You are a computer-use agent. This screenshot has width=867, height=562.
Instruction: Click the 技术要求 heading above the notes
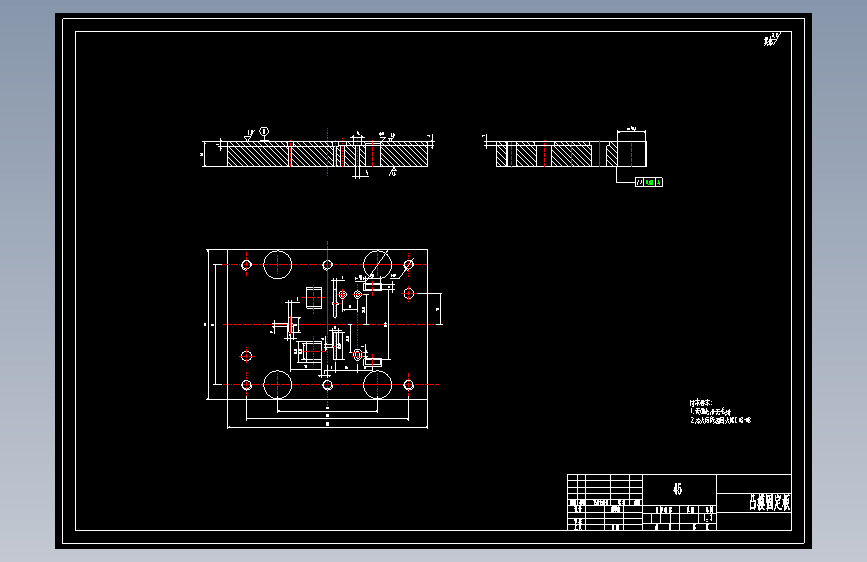tap(701, 403)
